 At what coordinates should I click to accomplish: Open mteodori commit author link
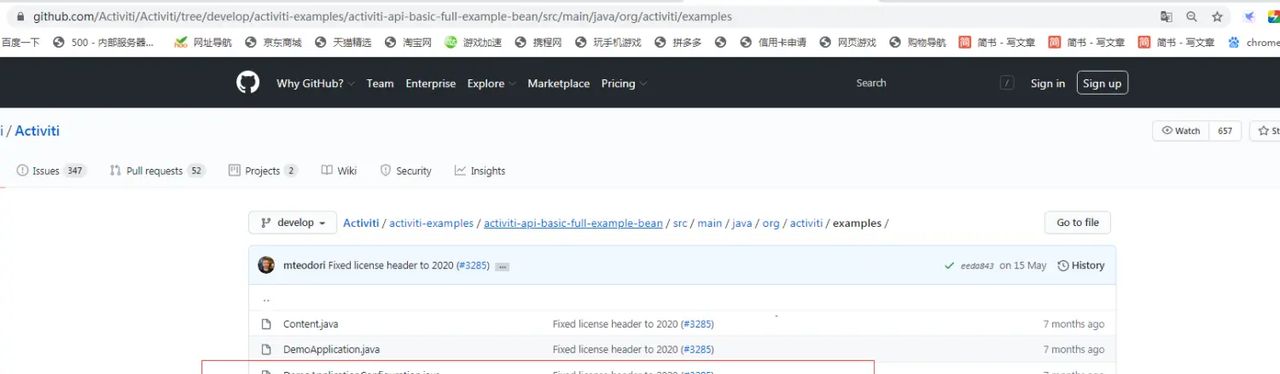pyautogui.click(x=304, y=265)
